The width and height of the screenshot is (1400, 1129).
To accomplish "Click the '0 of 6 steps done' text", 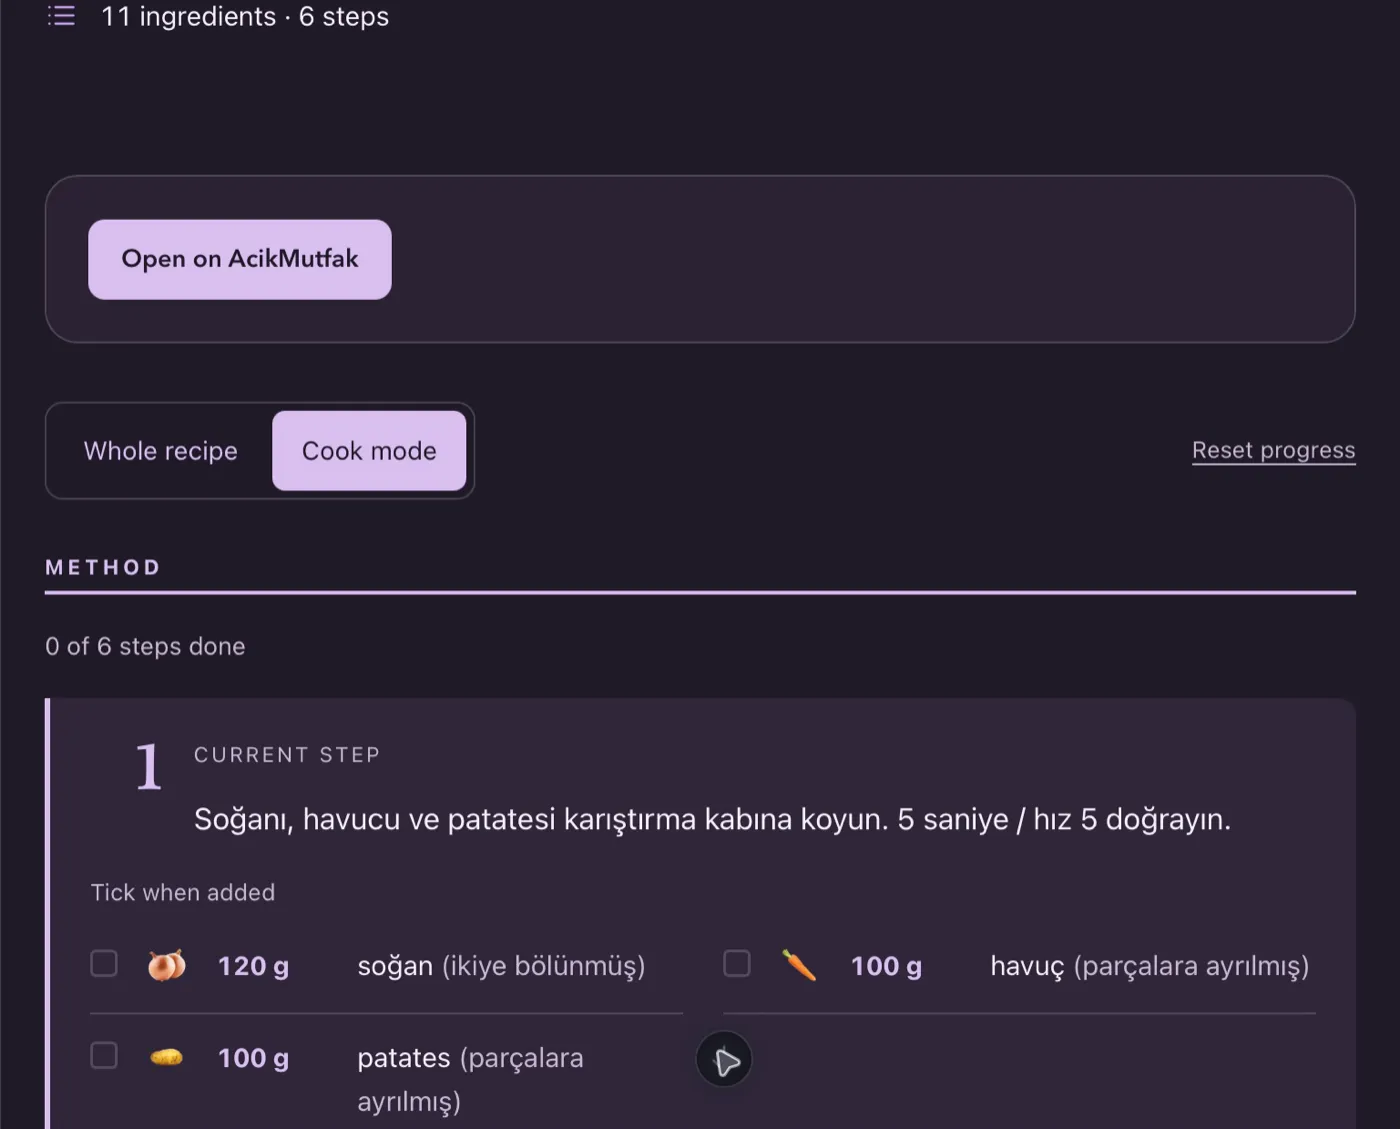I will click(x=145, y=647).
